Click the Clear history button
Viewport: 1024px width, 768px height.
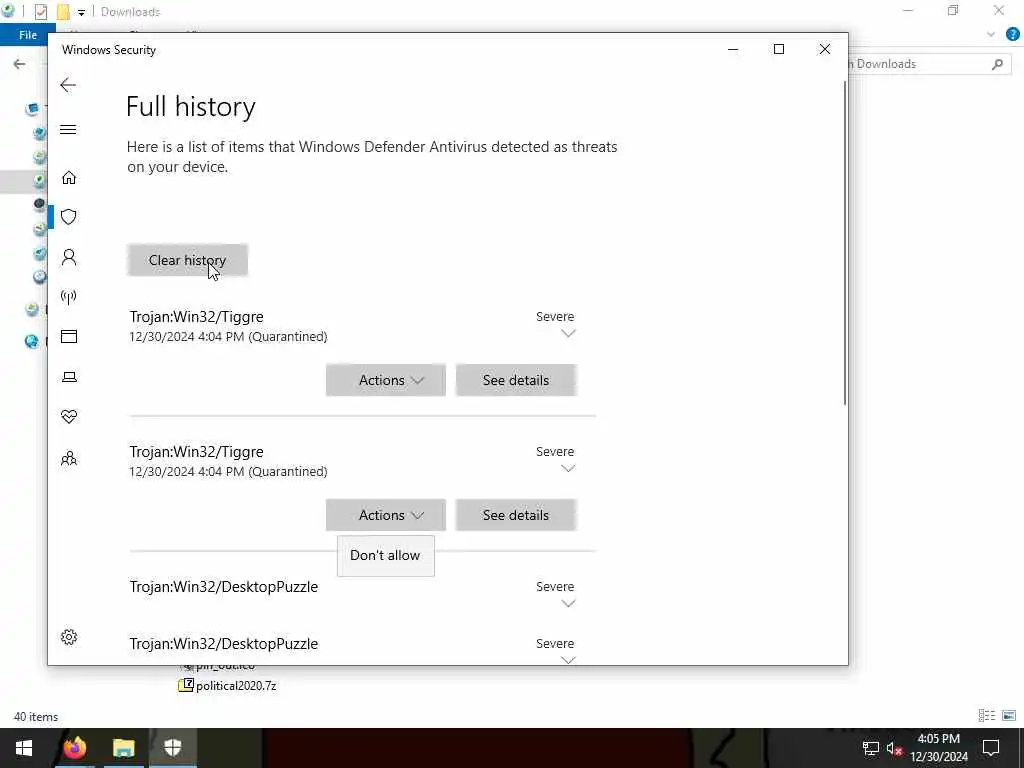pos(187,260)
